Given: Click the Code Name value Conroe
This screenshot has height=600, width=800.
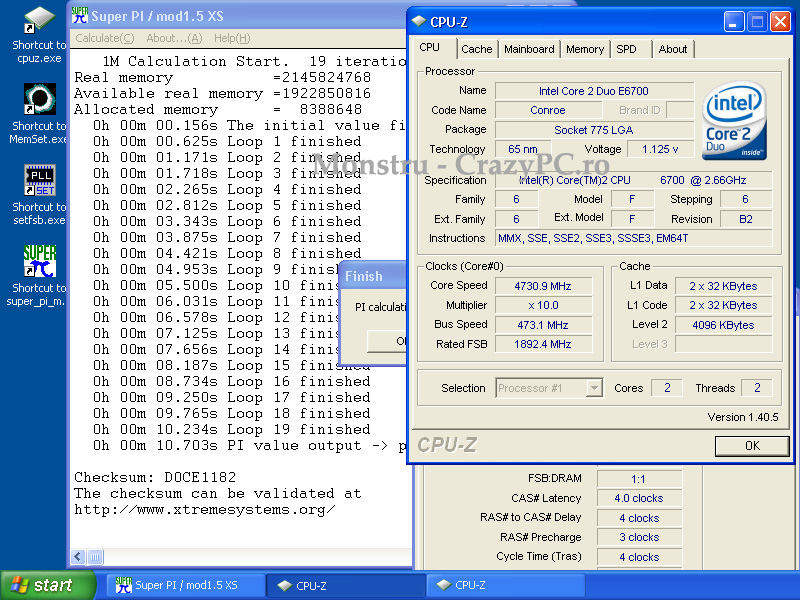Looking at the screenshot, I should click(x=548, y=110).
